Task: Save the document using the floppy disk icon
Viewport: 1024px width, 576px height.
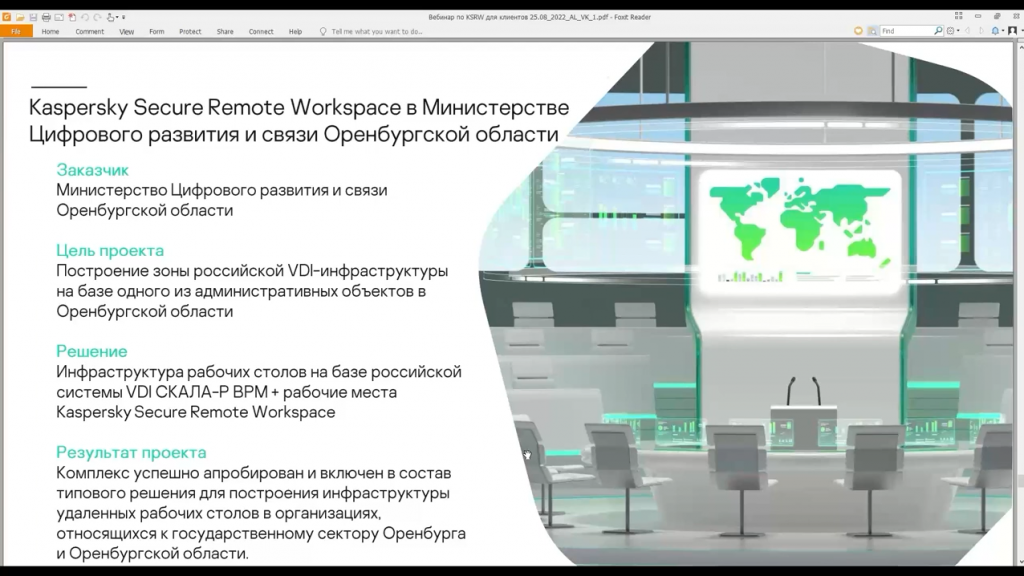Action: (x=33, y=17)
